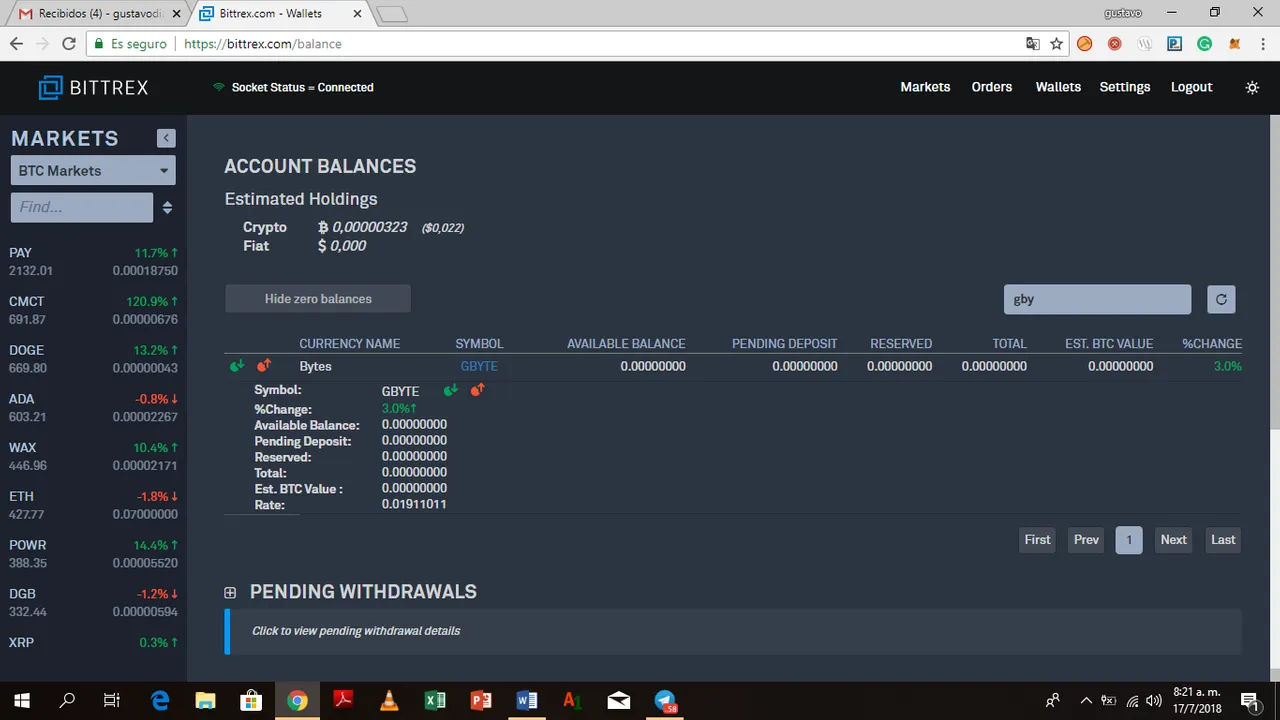1280x720 pixels.
Task: Refresh balances with the reload icon button
Action: click(1221, 299)
